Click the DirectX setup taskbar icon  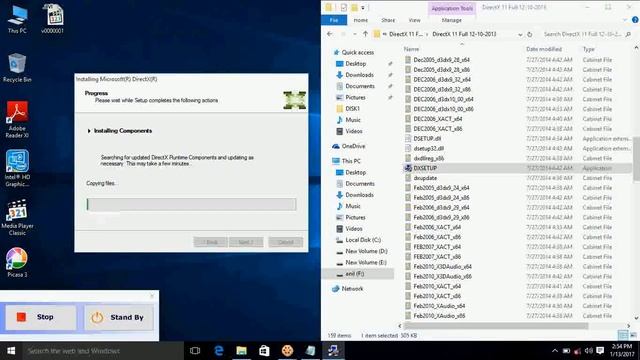pyautogui.click(x=333, y=351)
